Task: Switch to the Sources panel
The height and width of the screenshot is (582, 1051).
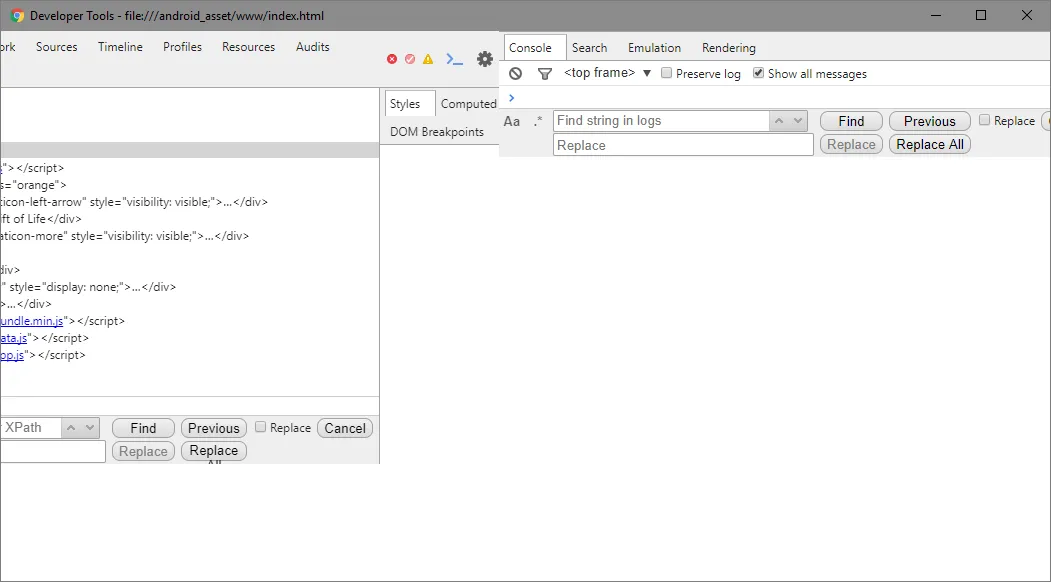Action: 56,47
